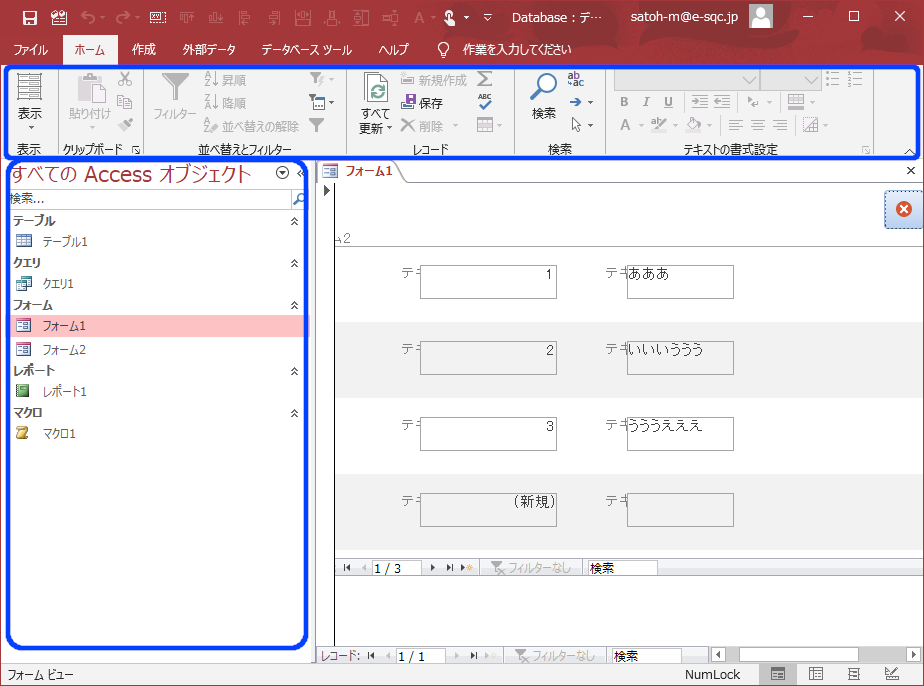
Task: Switch to Design view in status bar
Action: [x=891, y=675]
